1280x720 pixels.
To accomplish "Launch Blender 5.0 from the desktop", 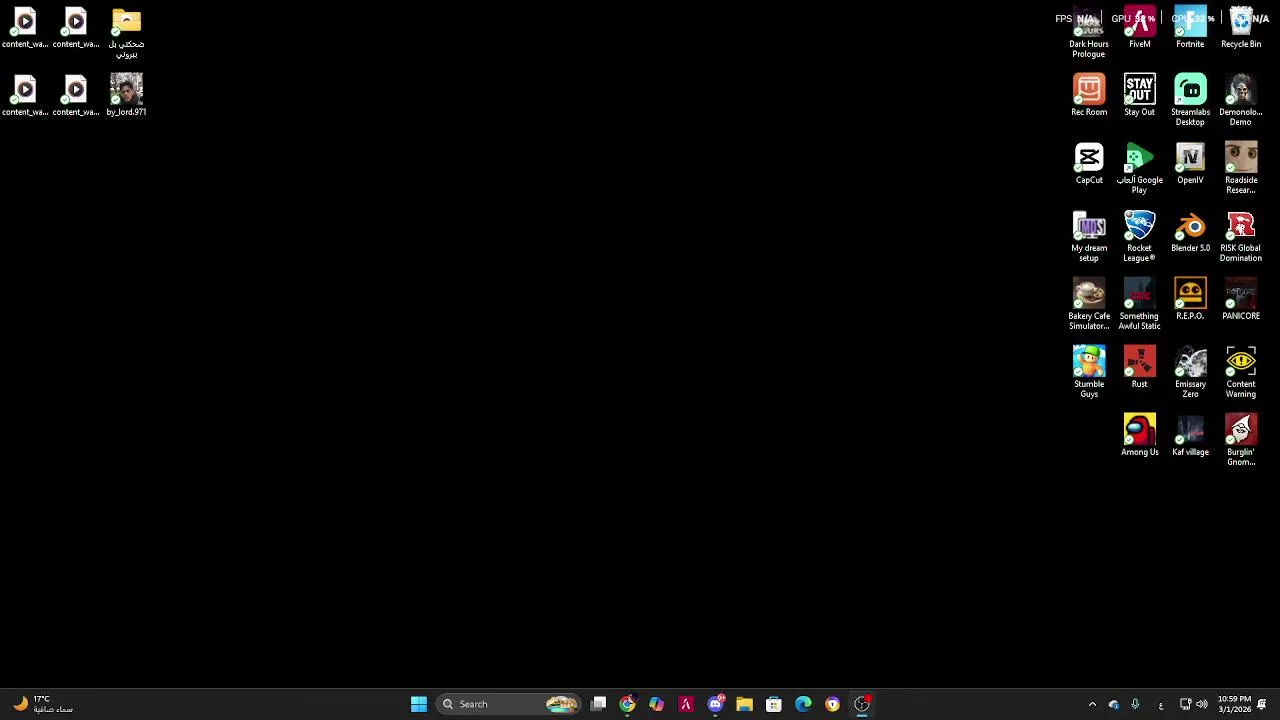I will (x=1190, y=232).
